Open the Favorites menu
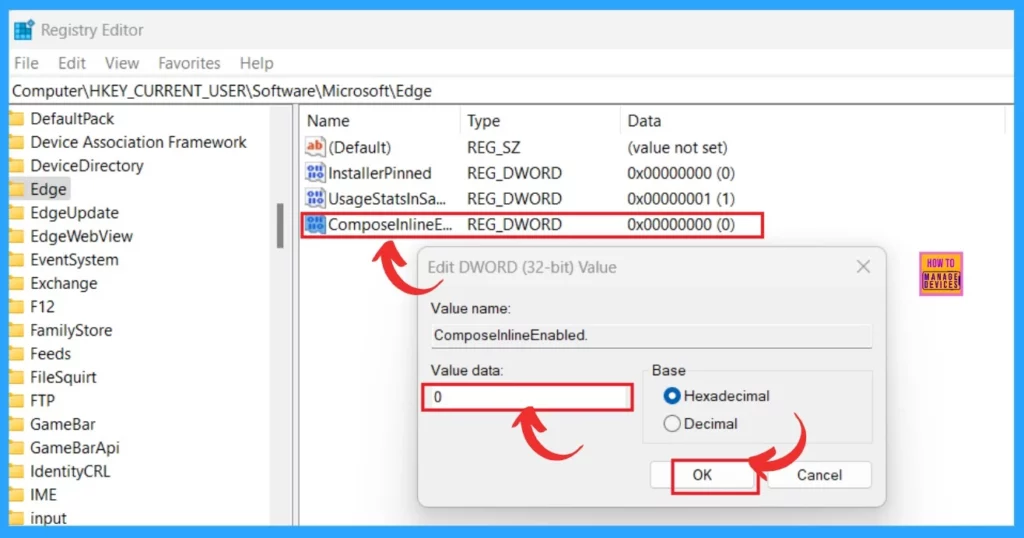Viewport: 1024px width, 538px height. click(x=189, y=63)
